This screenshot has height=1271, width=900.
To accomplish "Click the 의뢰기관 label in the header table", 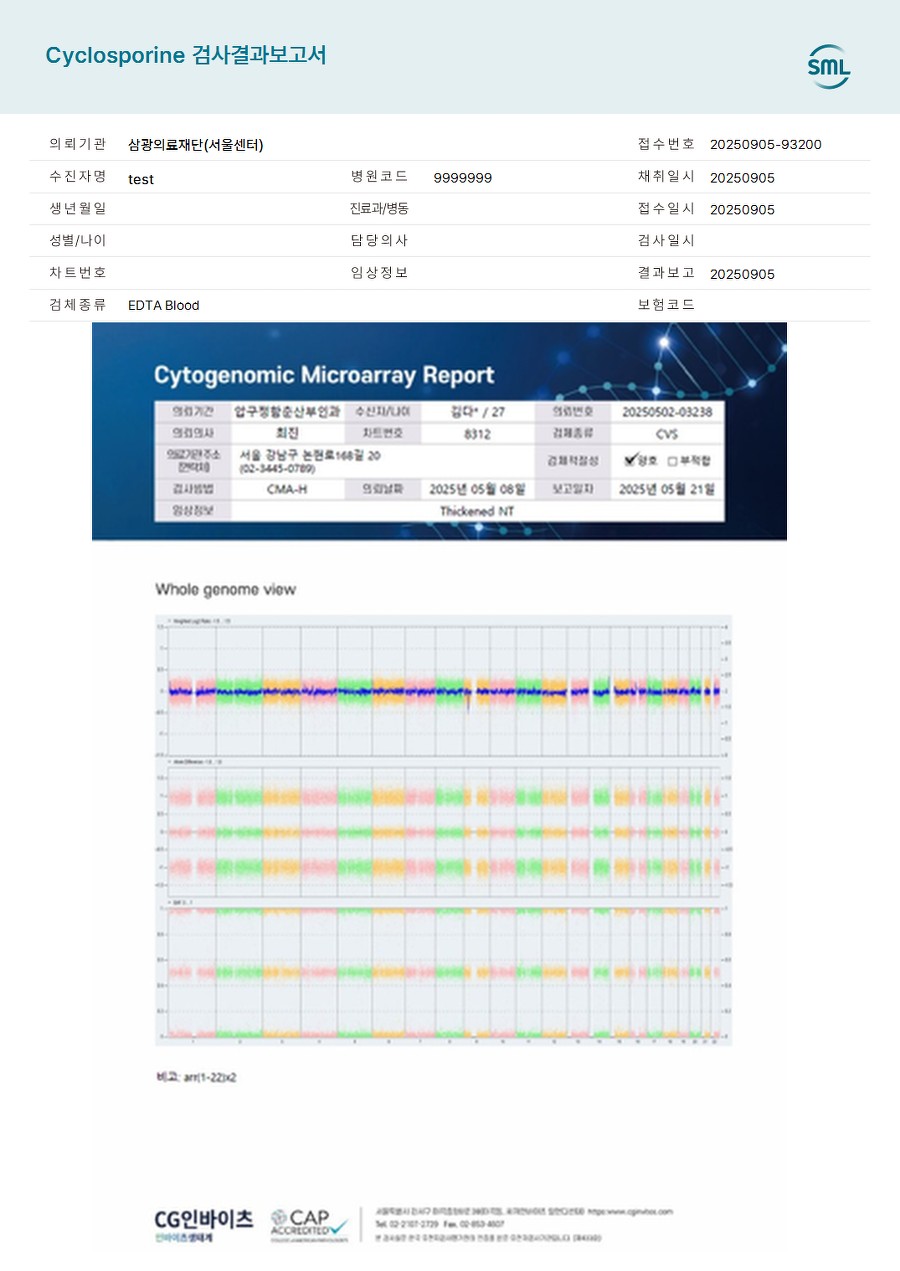I will coord(77,144).
